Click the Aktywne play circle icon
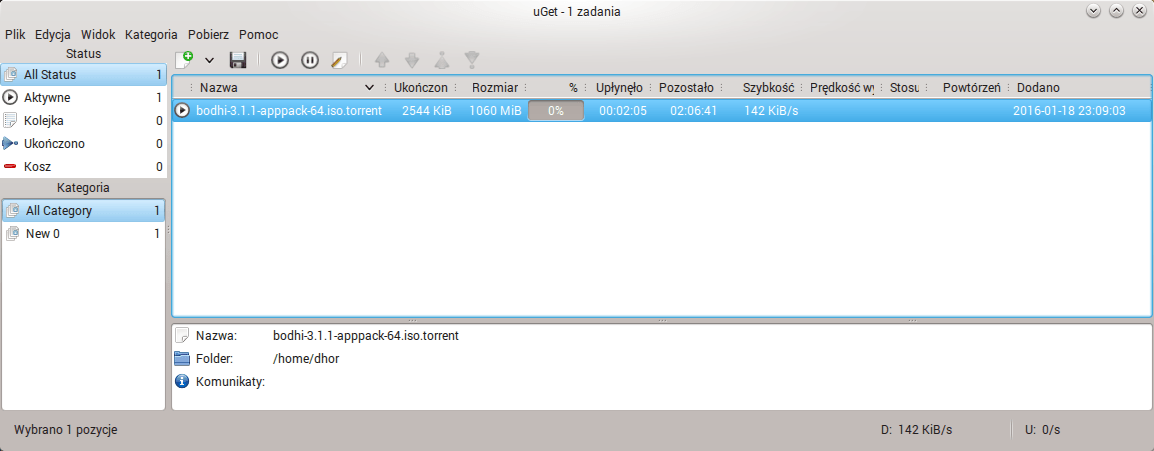The image size is (1154, 451). click(x=10, y=98)
